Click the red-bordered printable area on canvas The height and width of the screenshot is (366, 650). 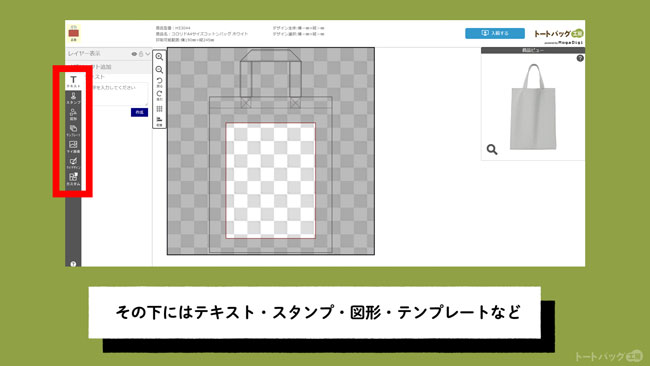point(270,180)
